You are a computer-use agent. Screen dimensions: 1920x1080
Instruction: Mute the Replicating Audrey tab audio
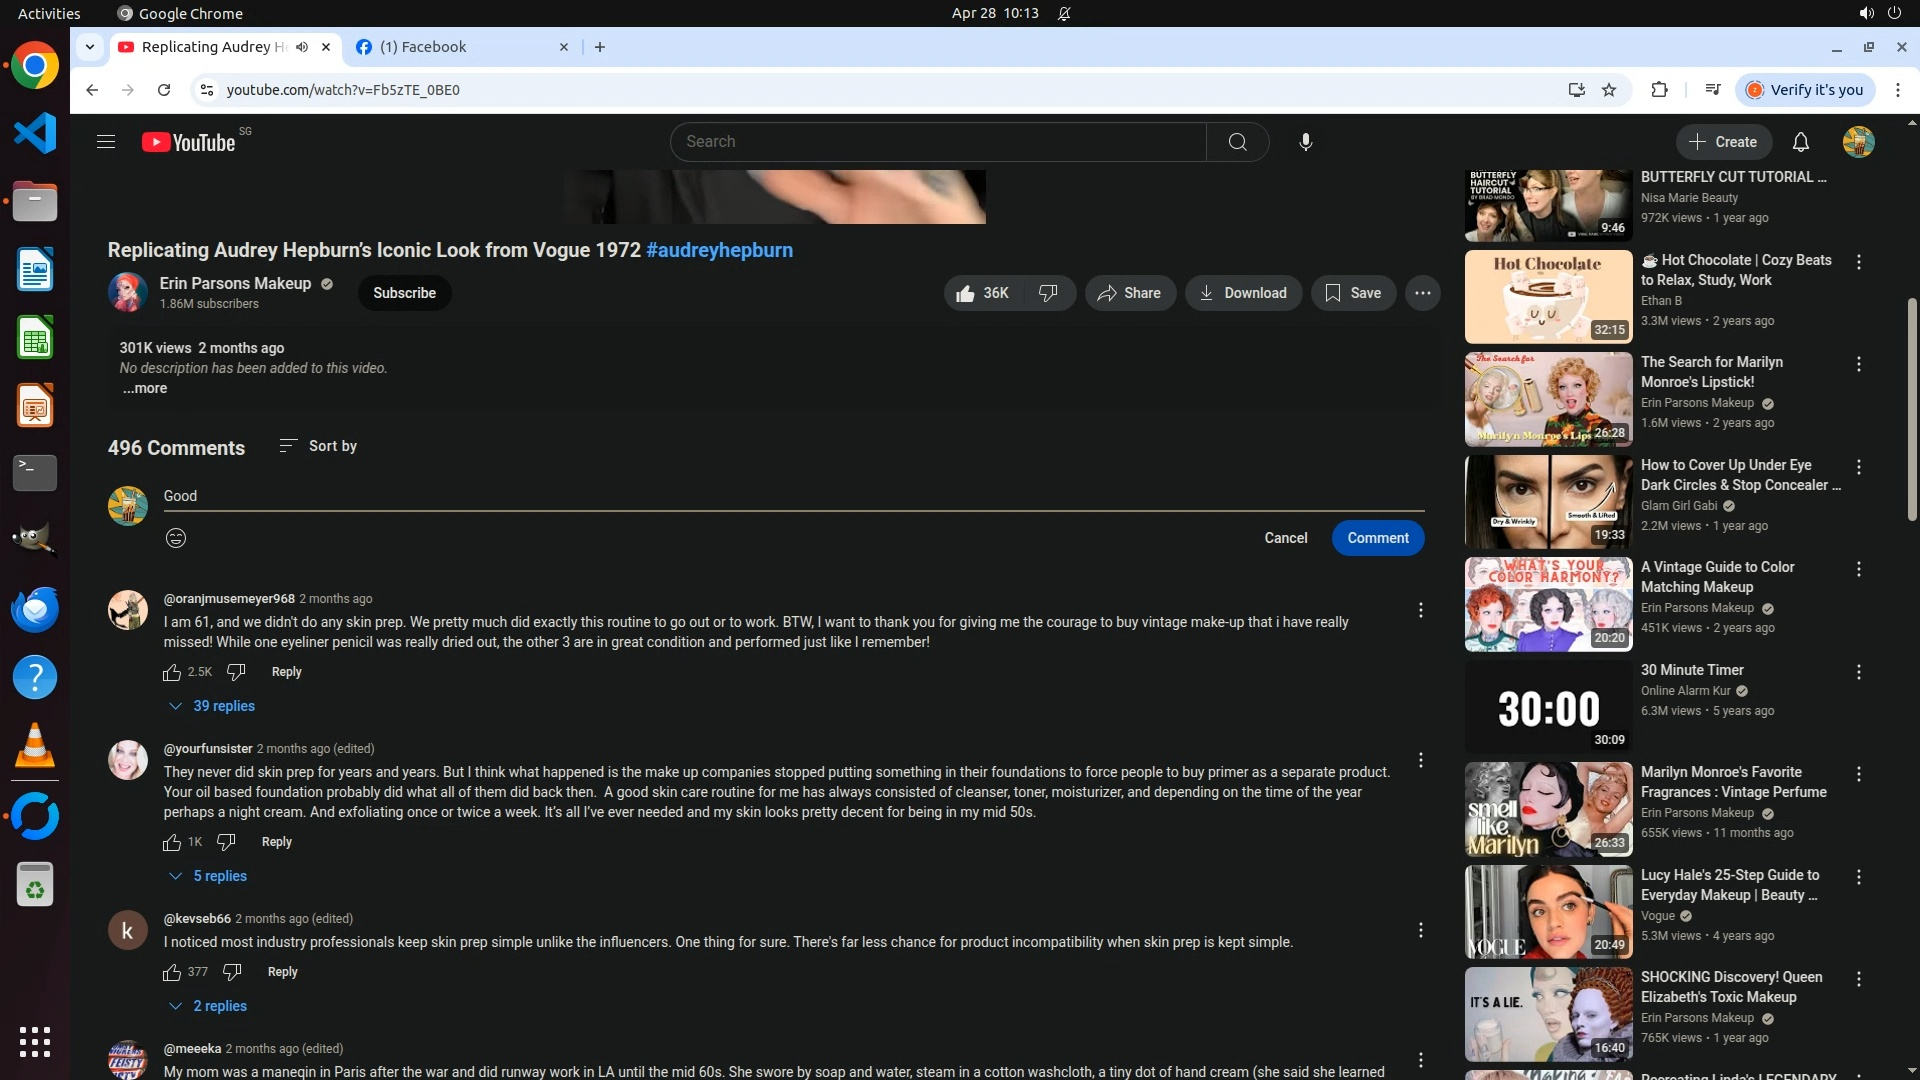(302, 47)
